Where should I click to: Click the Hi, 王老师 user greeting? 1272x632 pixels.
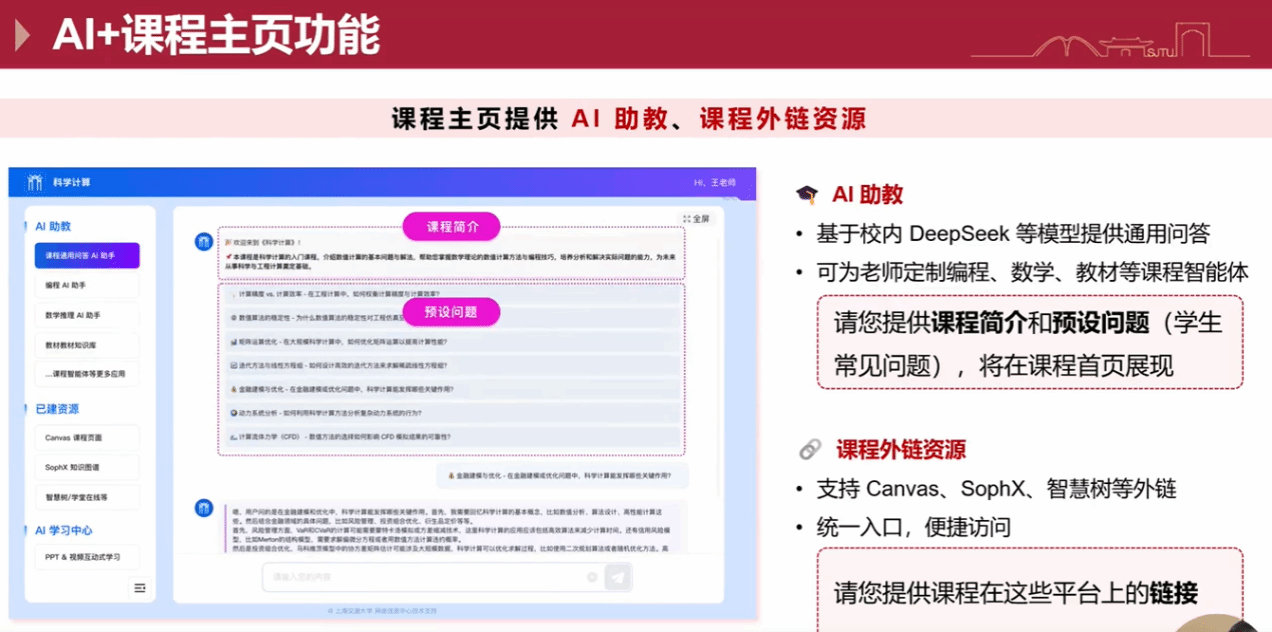point(714,183)
